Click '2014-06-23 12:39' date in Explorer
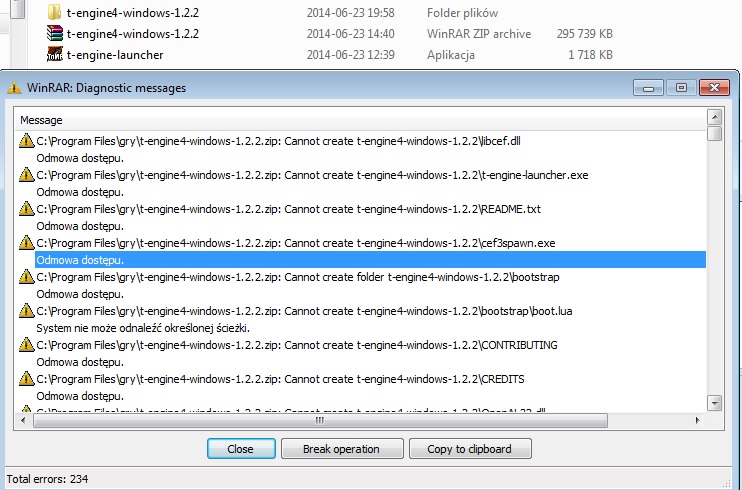Viewport: 742px width, 490px height. pos(351,55)
